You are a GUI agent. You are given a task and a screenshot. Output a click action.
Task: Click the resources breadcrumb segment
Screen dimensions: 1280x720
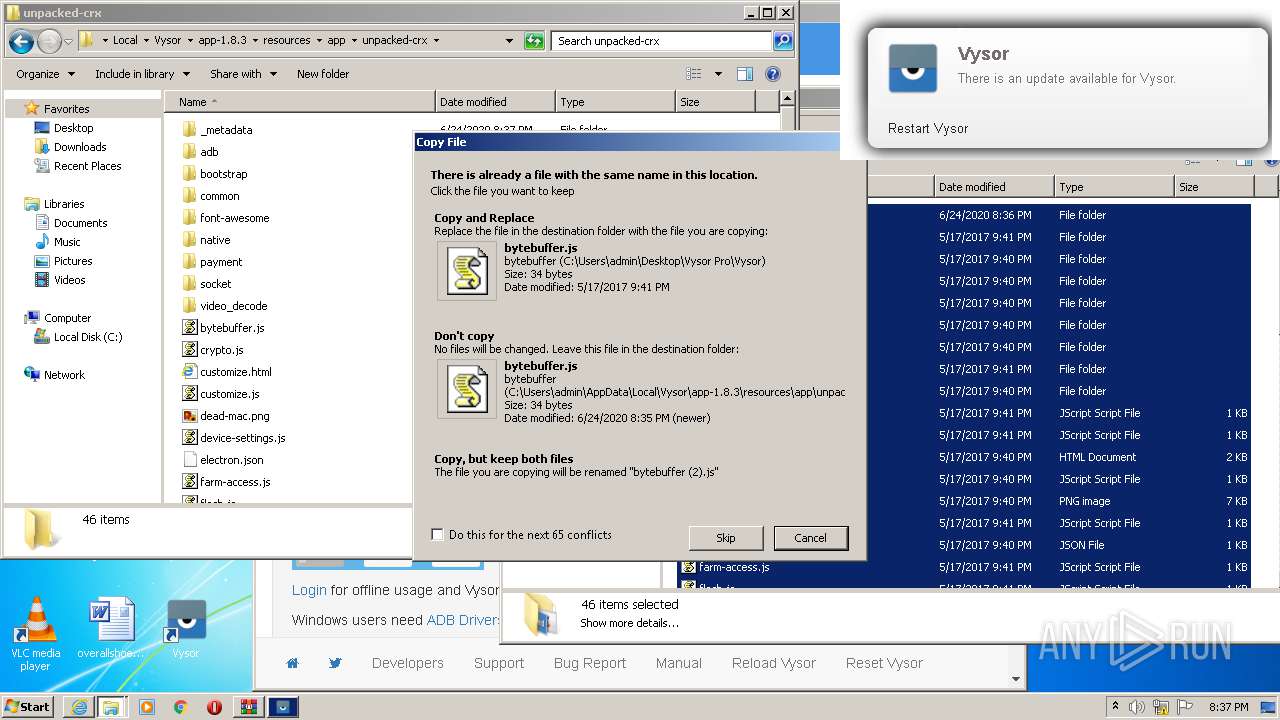[x=287, y=41]
